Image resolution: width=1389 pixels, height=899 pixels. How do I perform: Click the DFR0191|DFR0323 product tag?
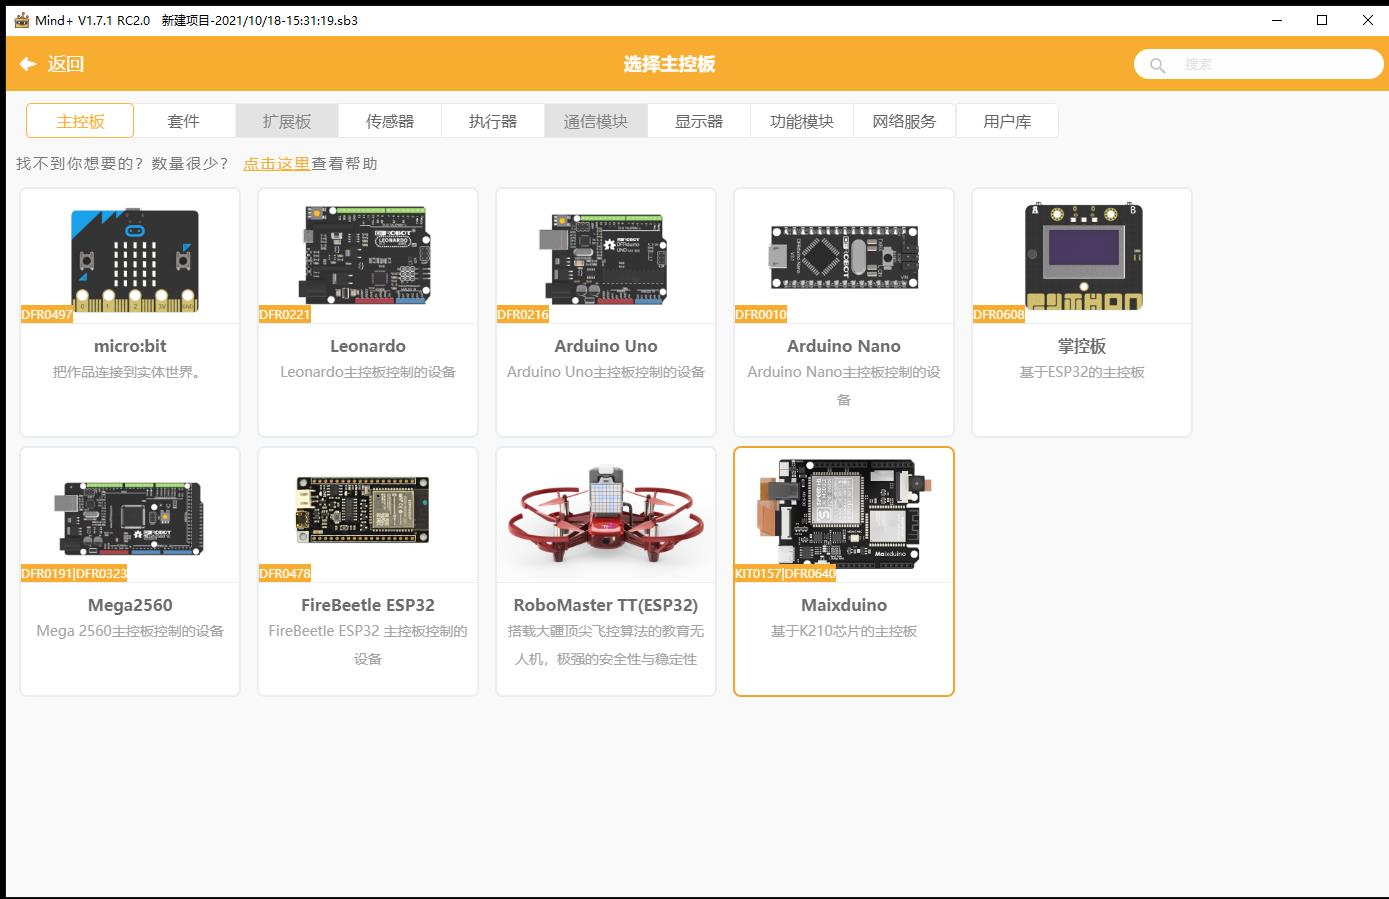tap(74, 573)
